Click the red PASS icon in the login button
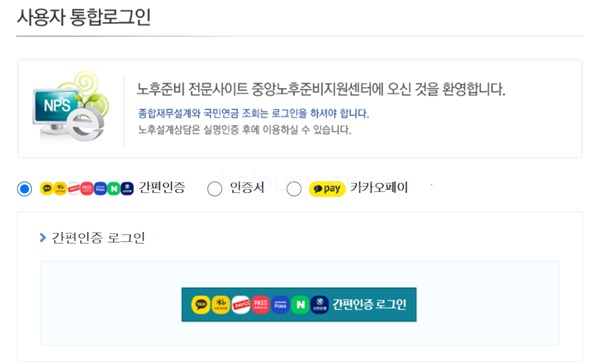Image resolution: width=600 pixels, height=364 pixels. tap(261, 305)
